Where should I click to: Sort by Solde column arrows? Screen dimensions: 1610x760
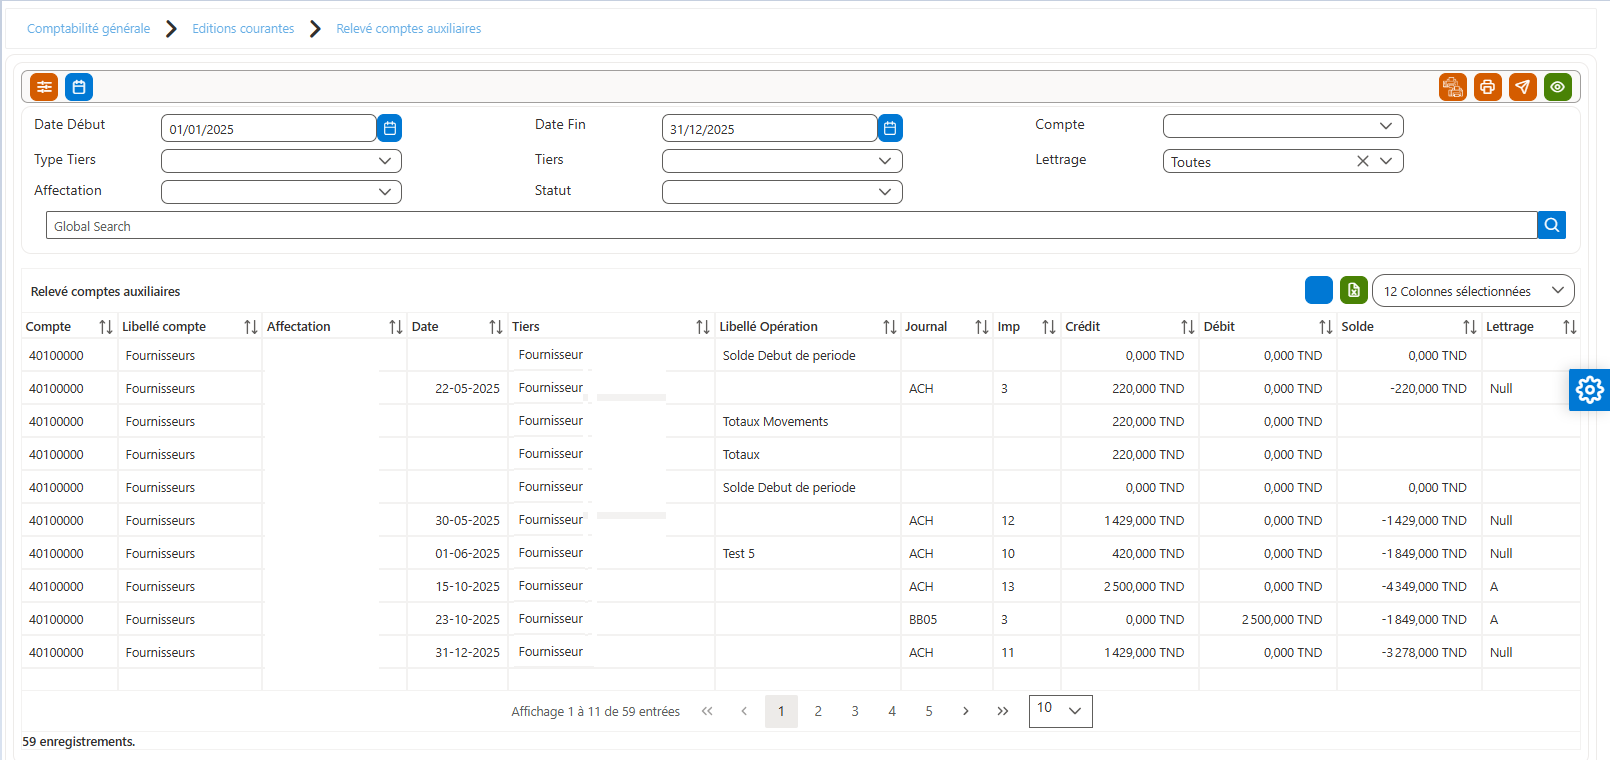point(1470,327)
